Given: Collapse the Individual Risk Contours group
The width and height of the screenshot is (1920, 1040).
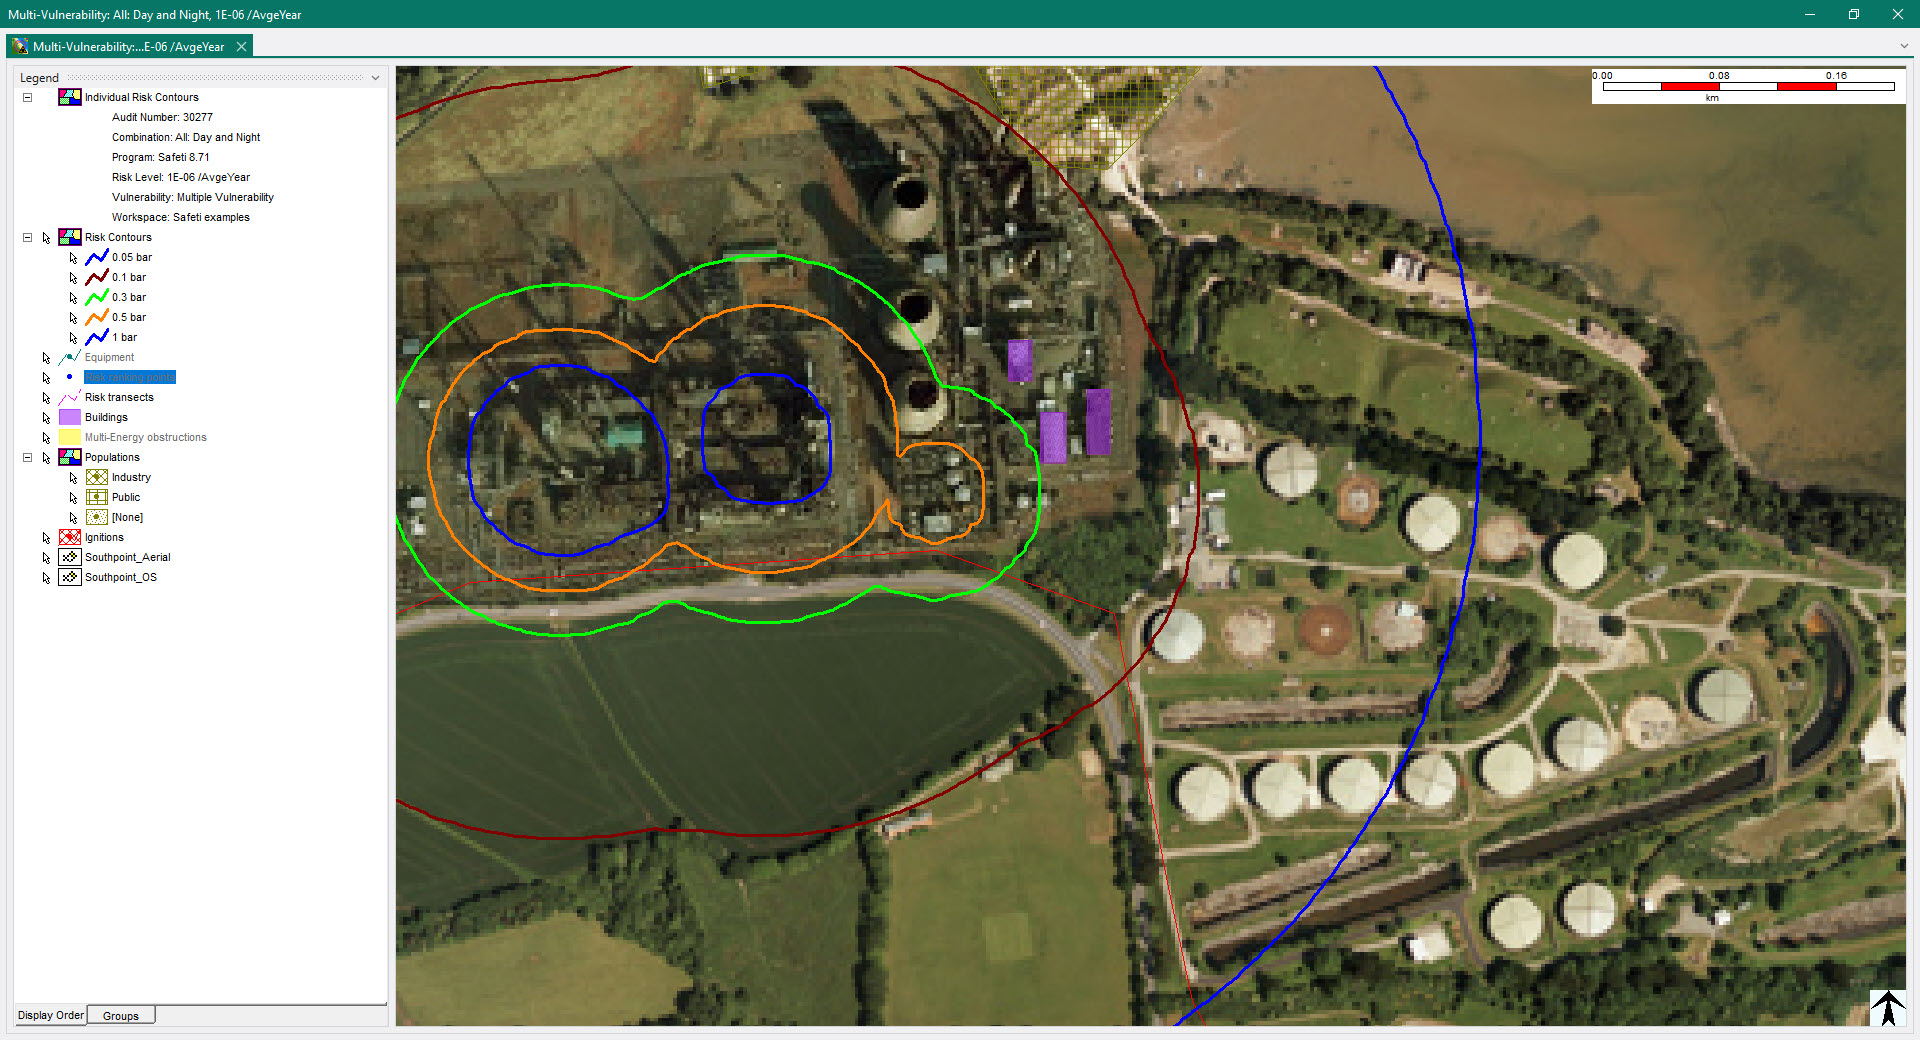Looking at the screenshot, I should coord(28,97).
